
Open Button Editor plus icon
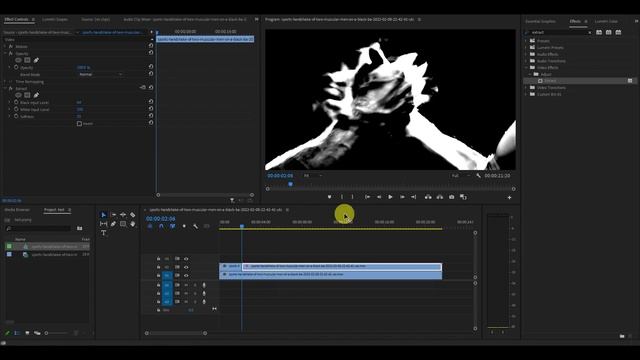tap(509, 198)
